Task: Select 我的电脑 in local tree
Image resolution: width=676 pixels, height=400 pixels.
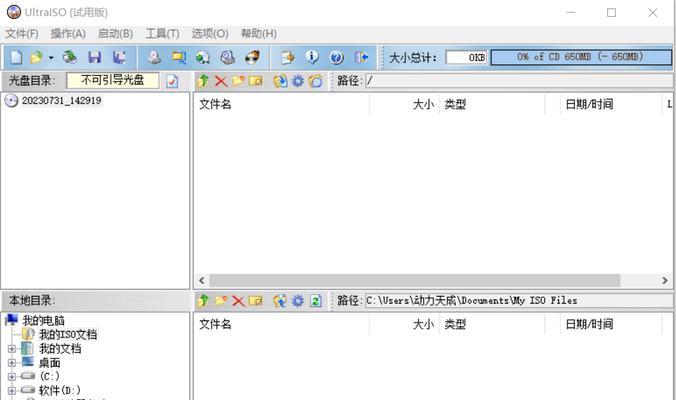Action: pos(43,321)
